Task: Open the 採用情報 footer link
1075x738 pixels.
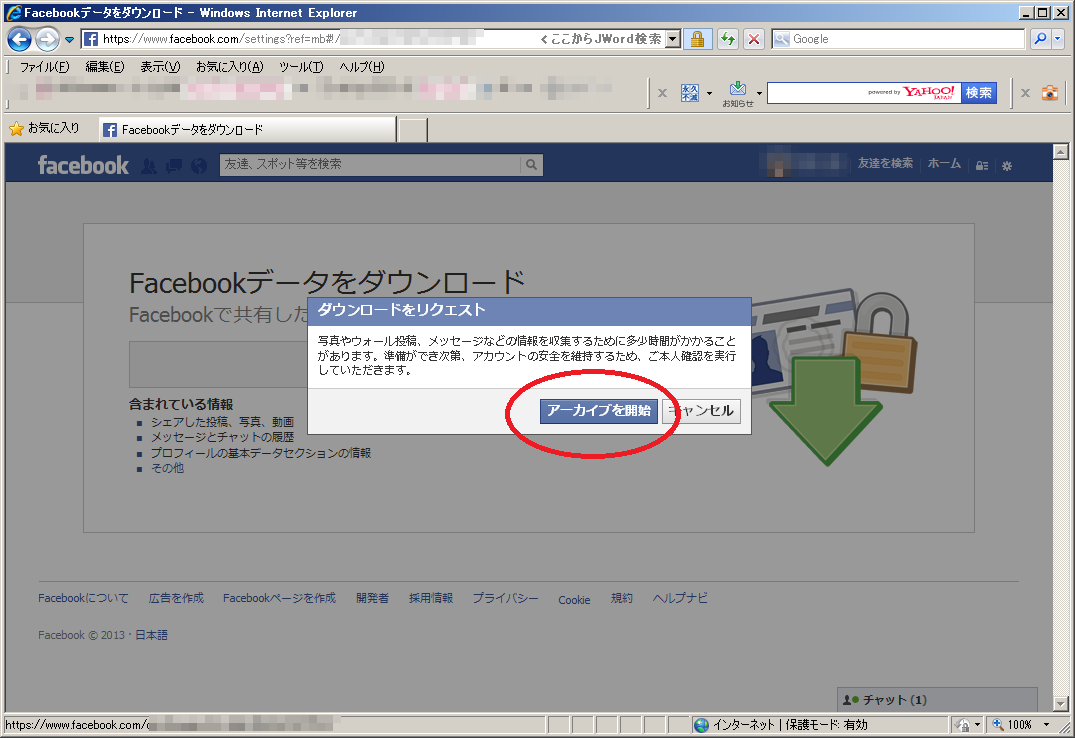Action: (x=431, y=598)
